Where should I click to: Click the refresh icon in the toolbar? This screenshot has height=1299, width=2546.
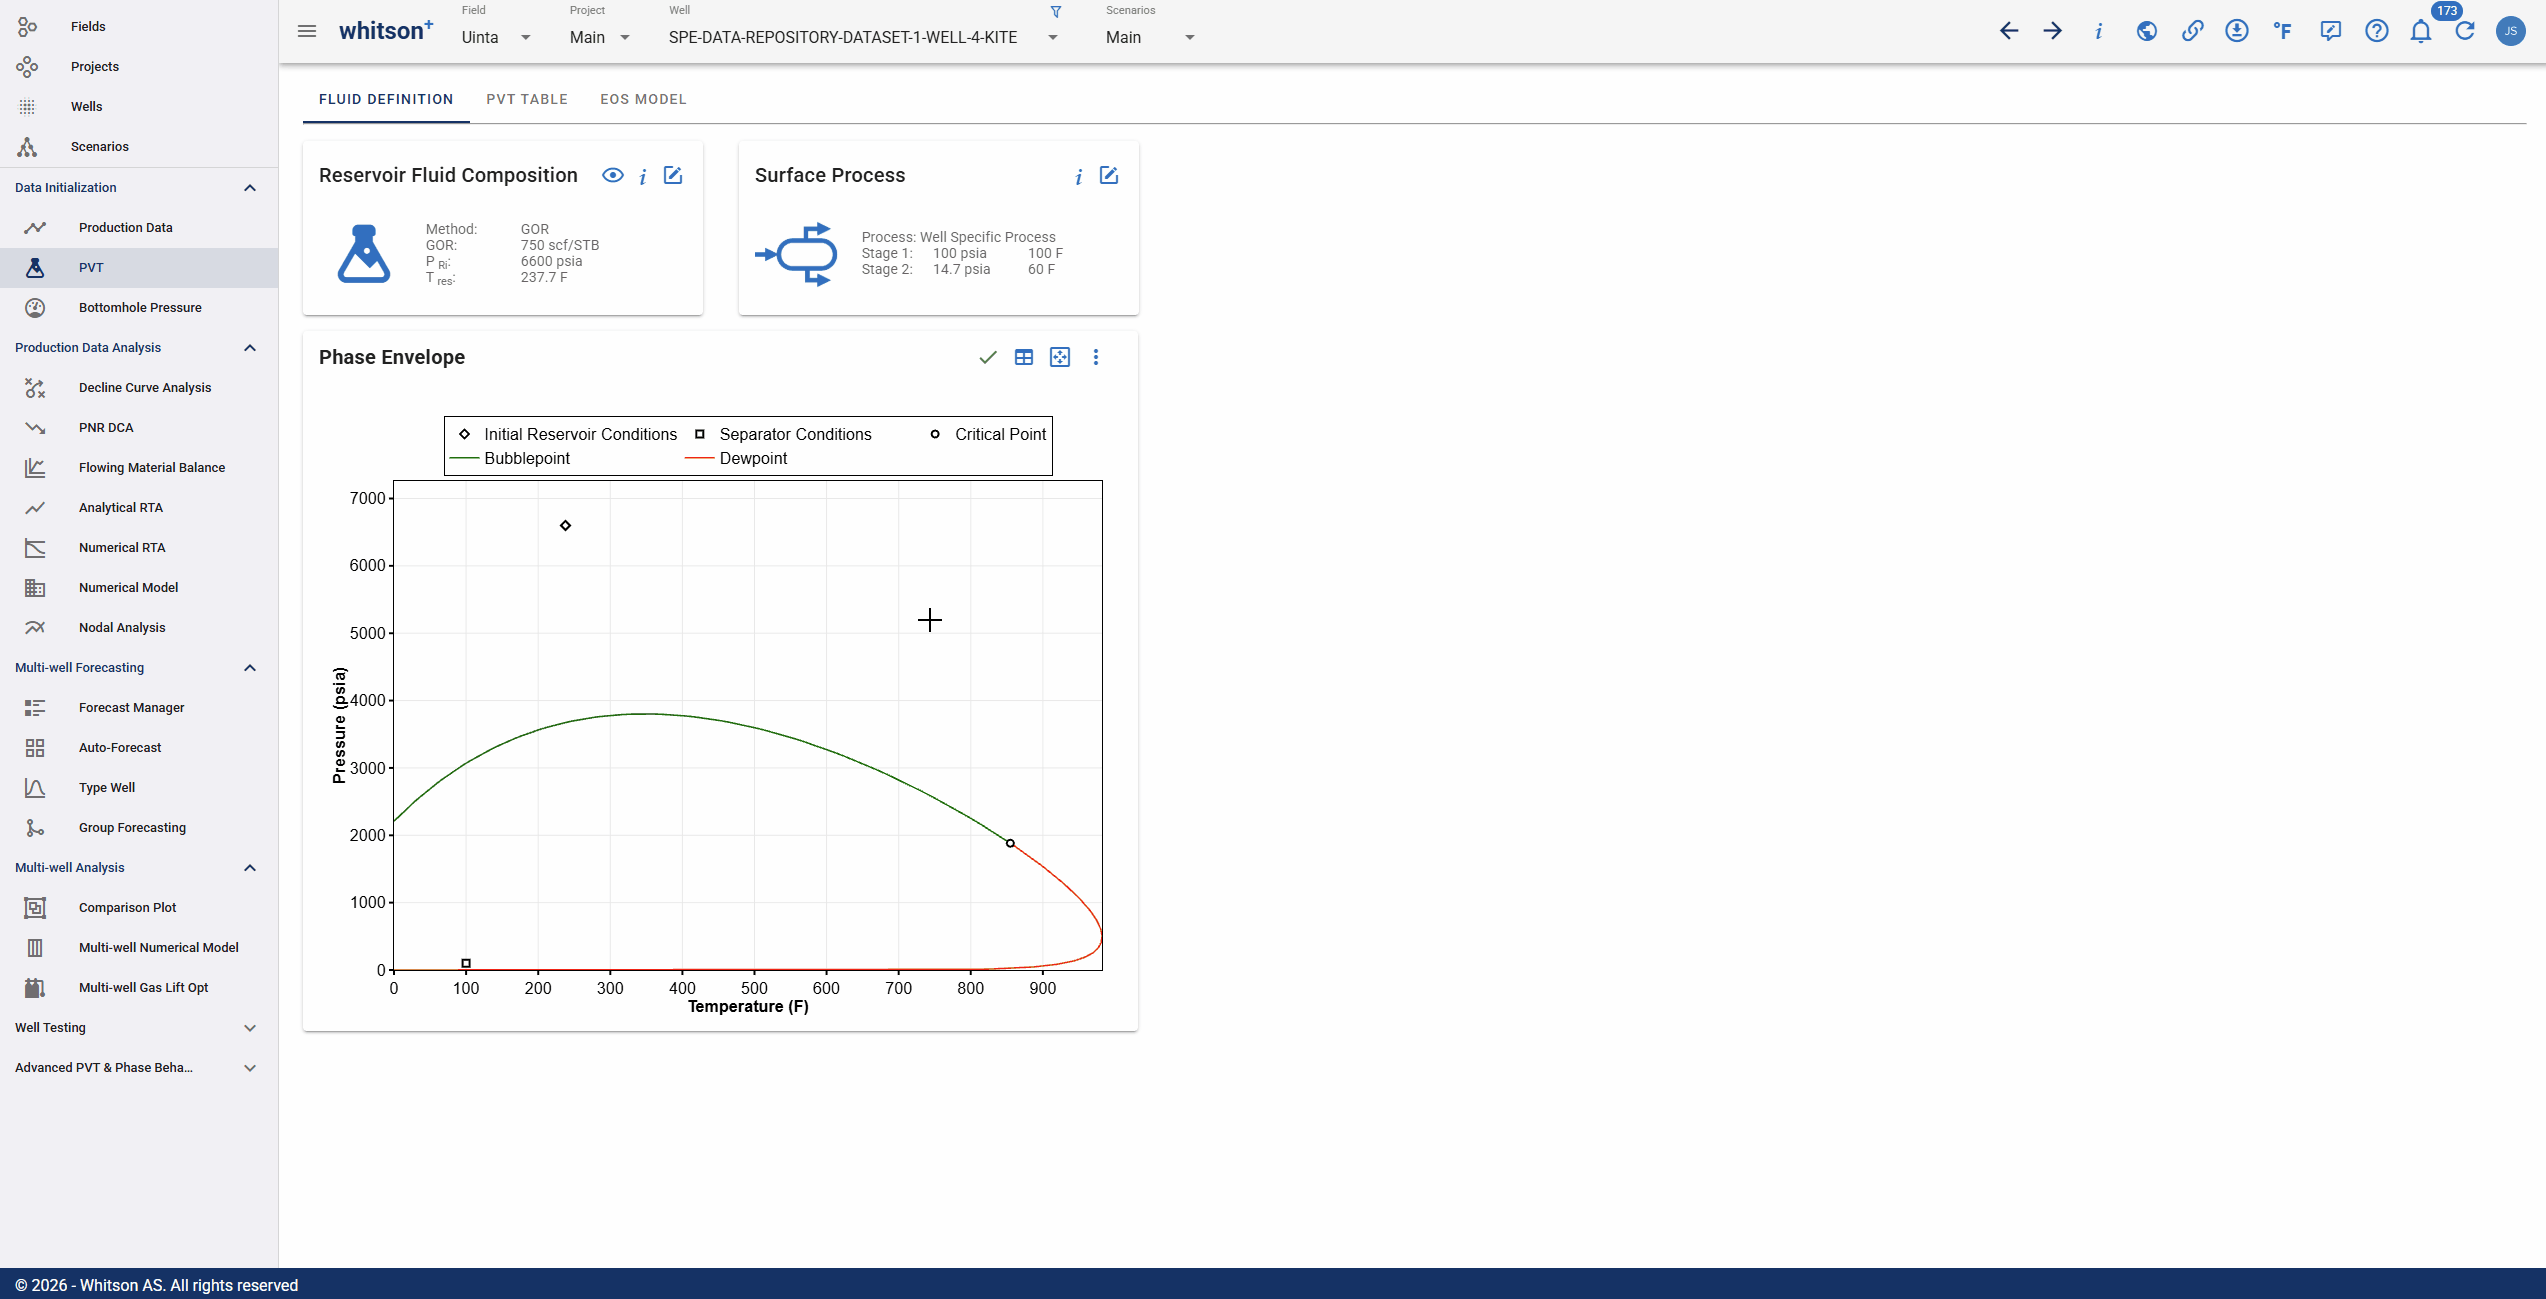pyautogui.click(x=2465, y=31)
